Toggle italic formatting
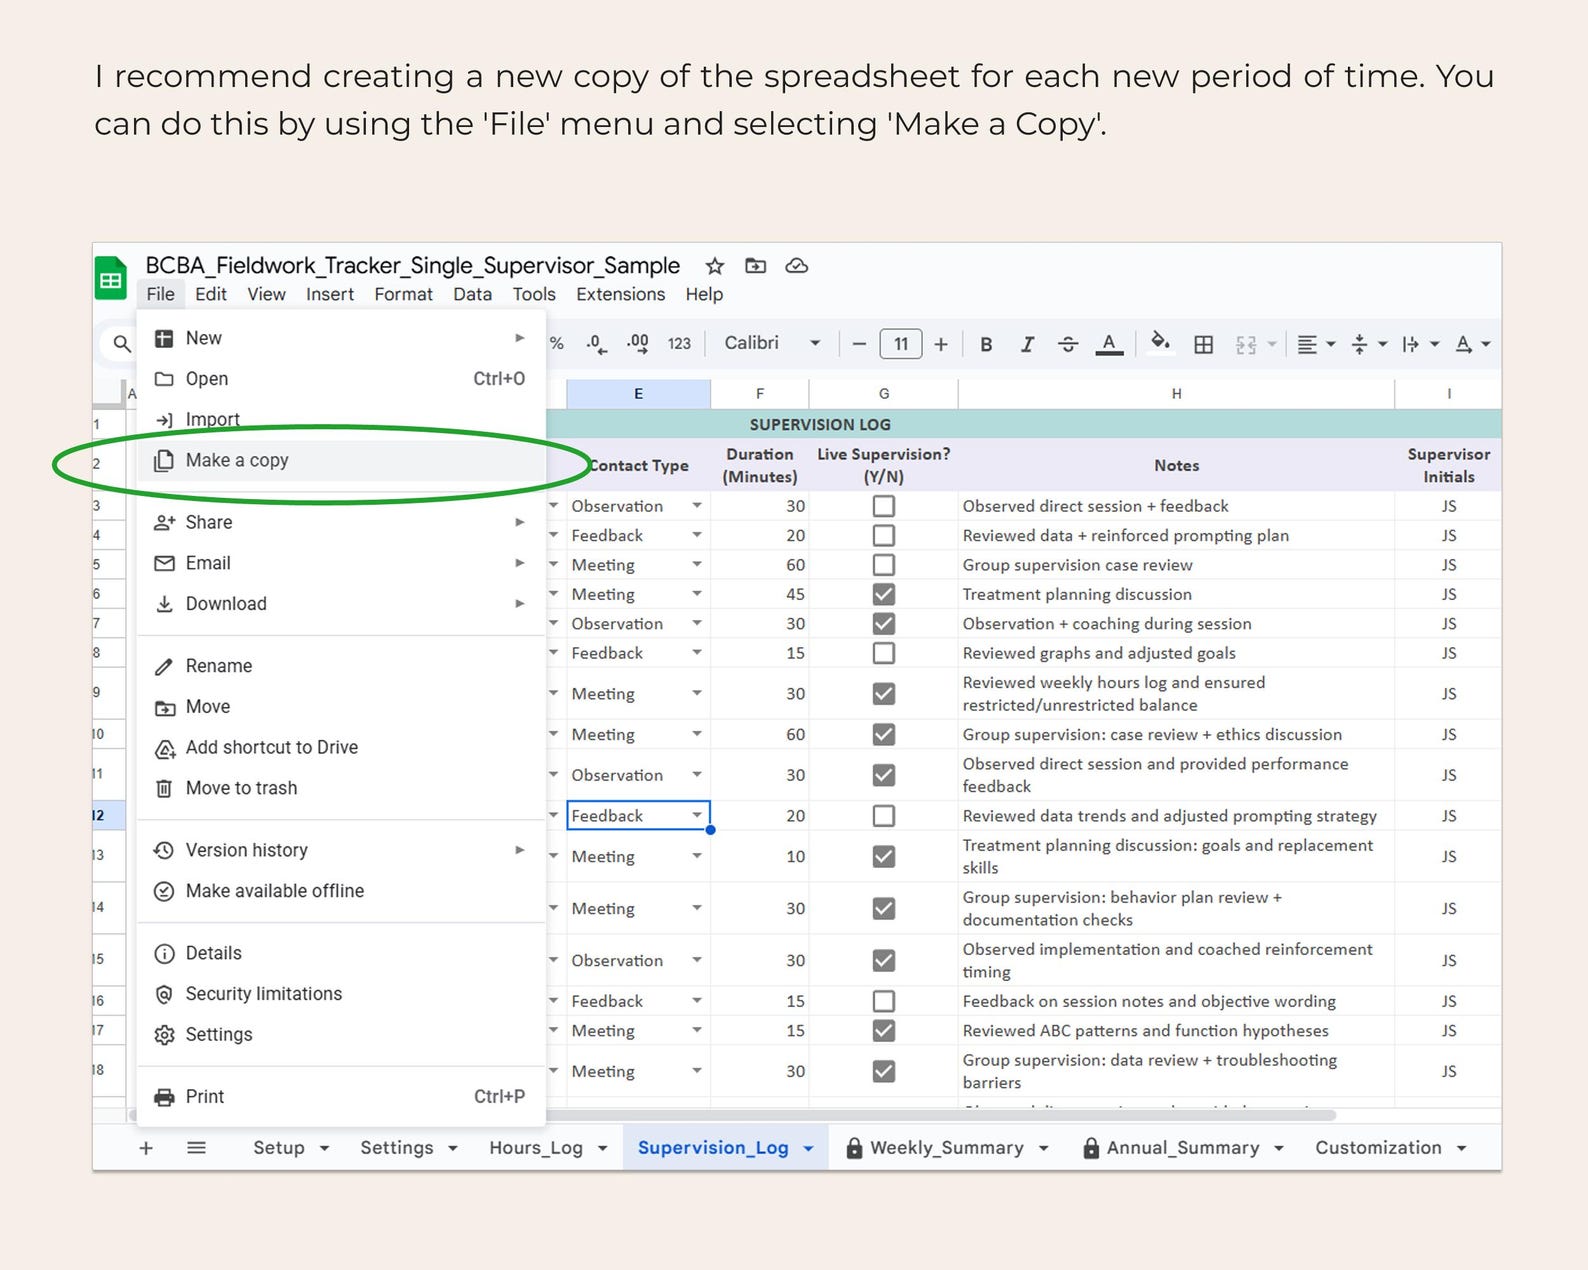 pos(1027,344)
